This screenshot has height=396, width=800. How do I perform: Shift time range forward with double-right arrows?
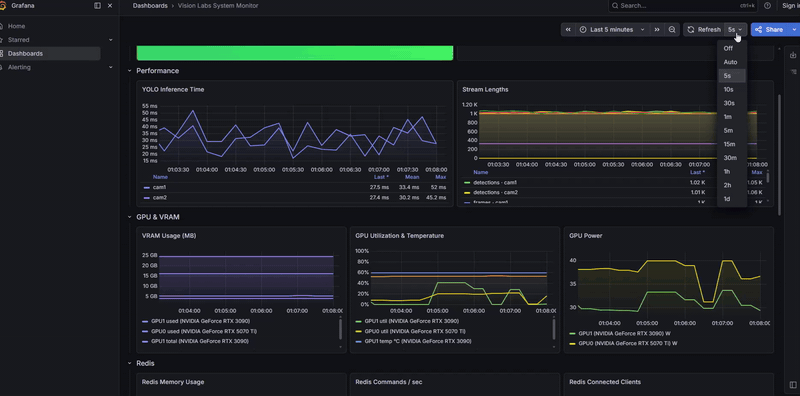point(657,30)
